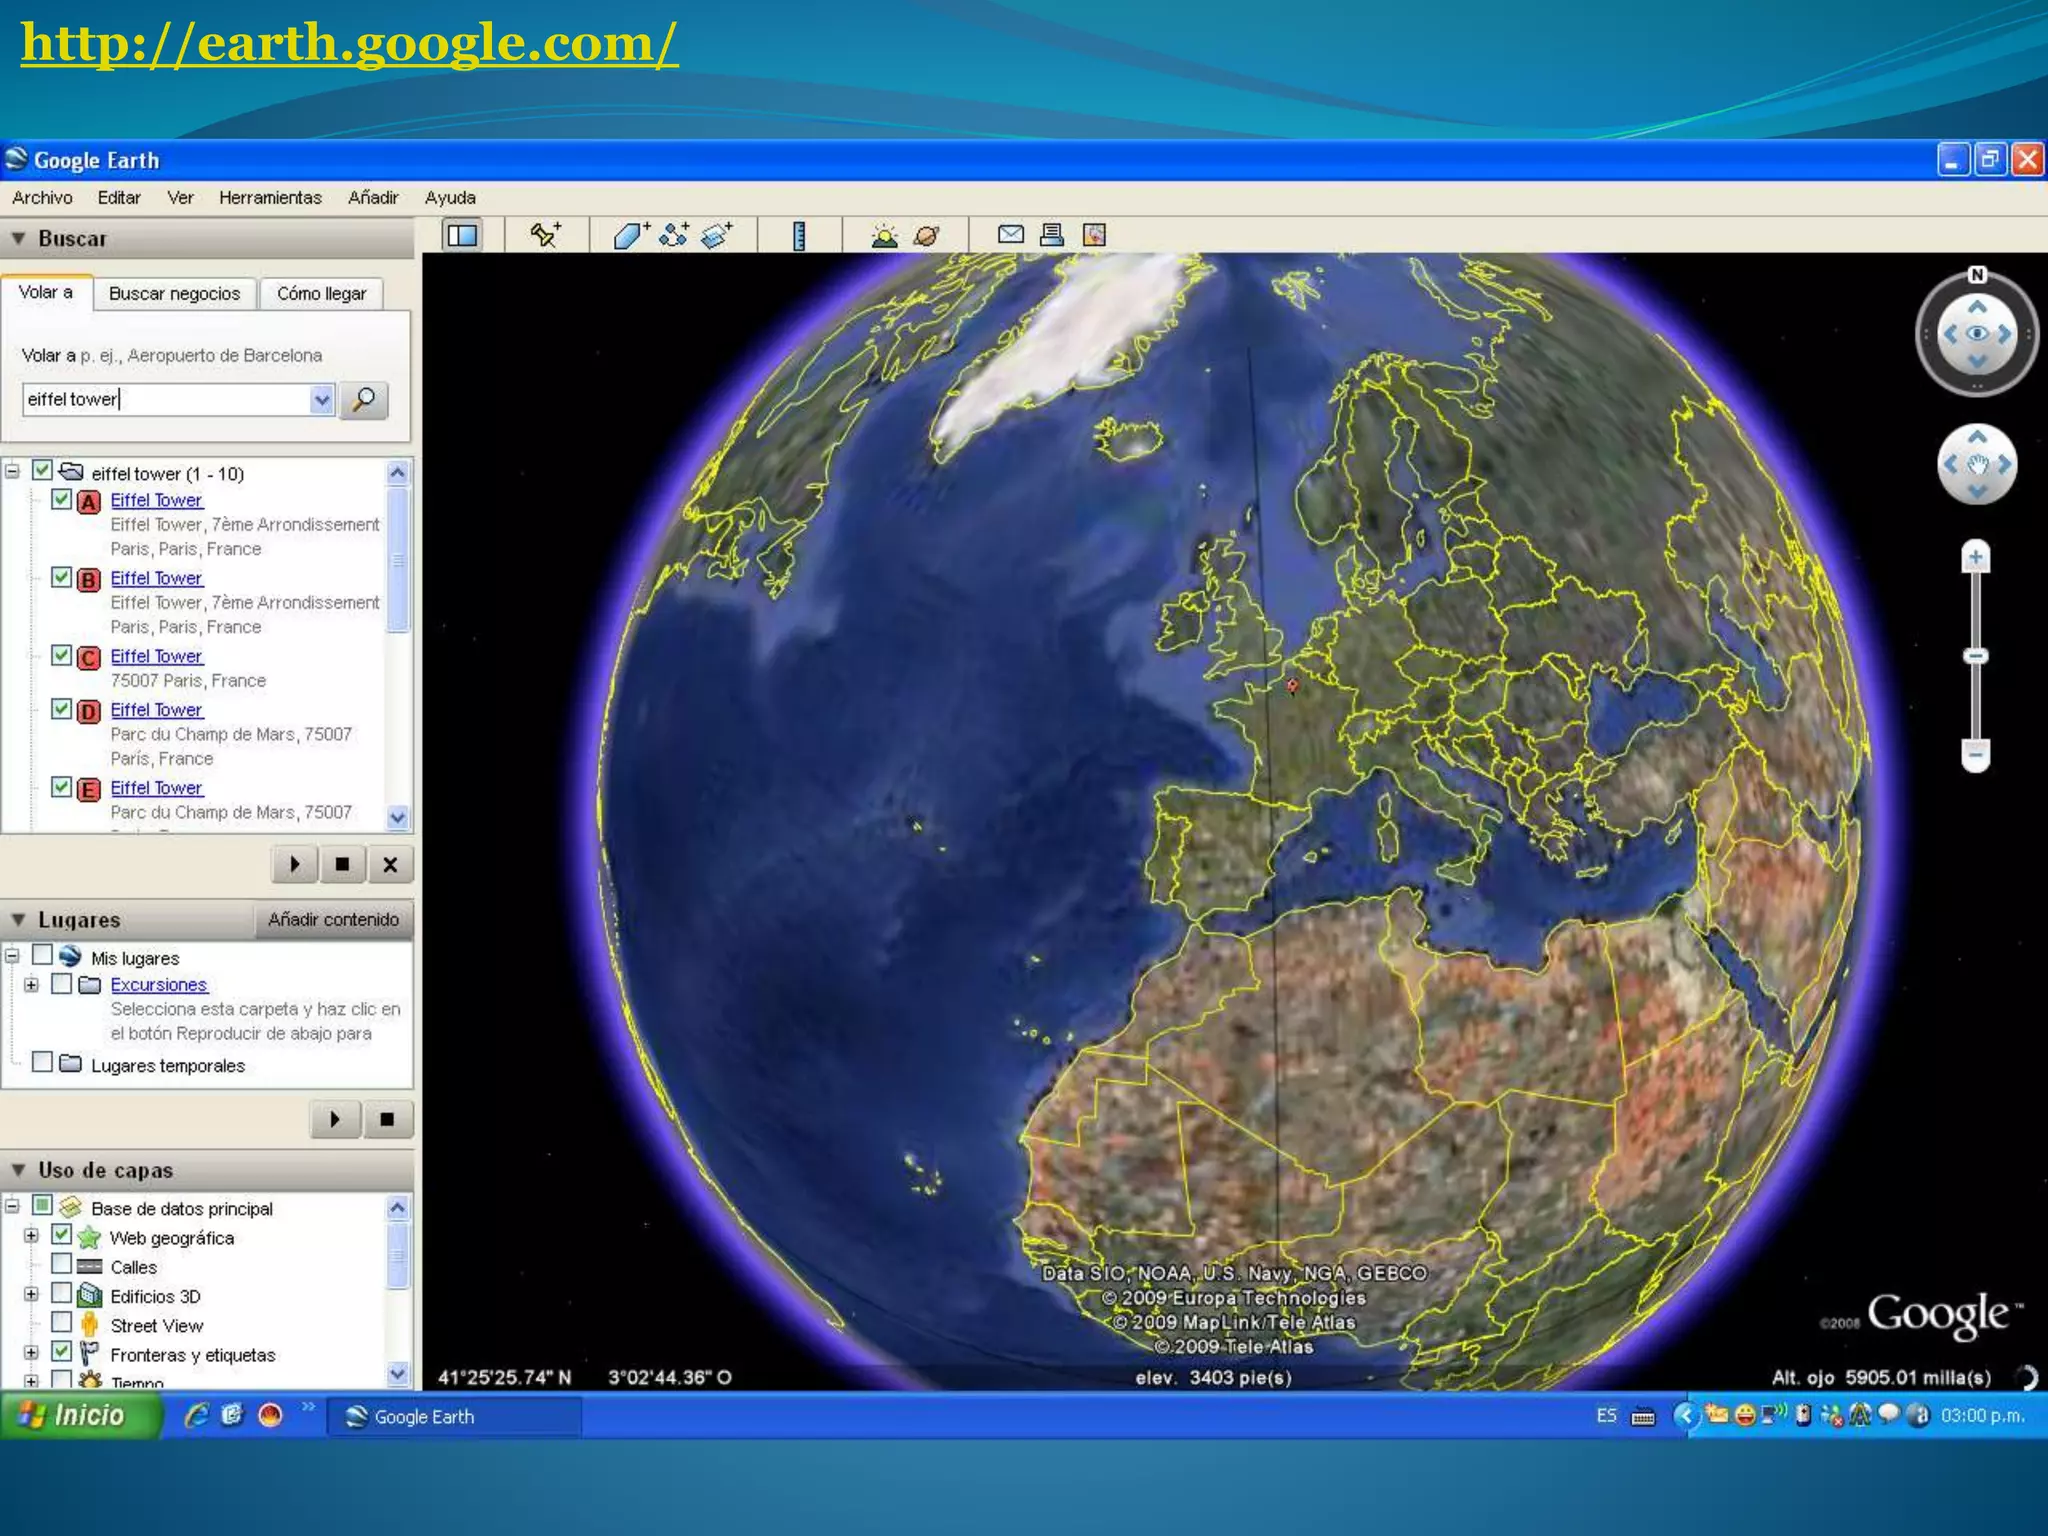Click the layers panel scrollbar down arrow
The image size is (2048, 1536).
(397, 1374)
